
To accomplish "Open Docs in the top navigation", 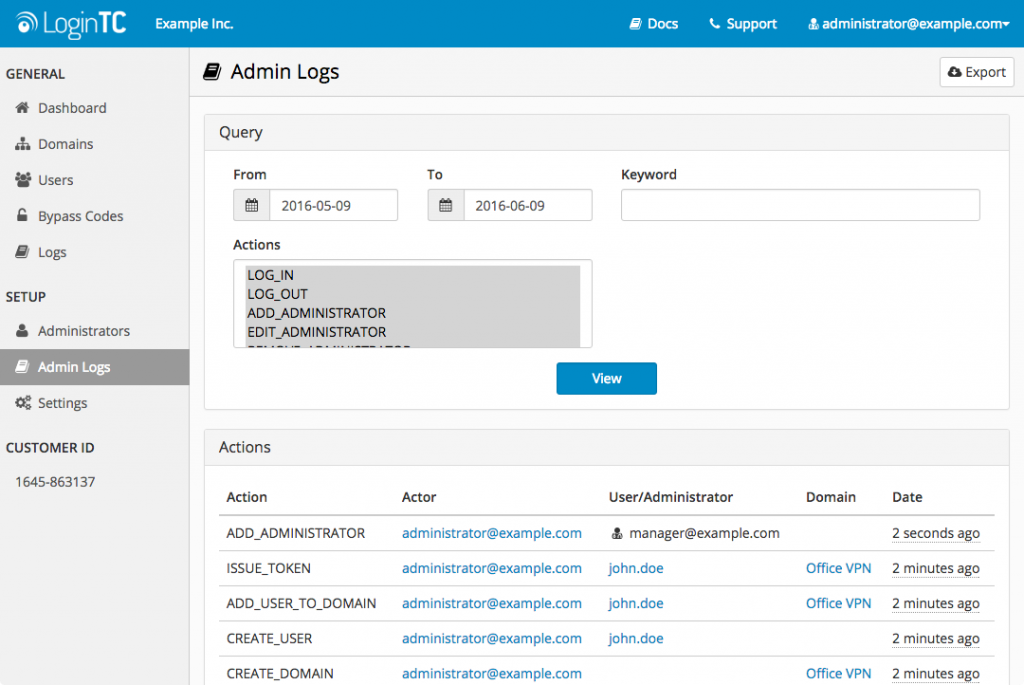I will click(x=653, y=24).
